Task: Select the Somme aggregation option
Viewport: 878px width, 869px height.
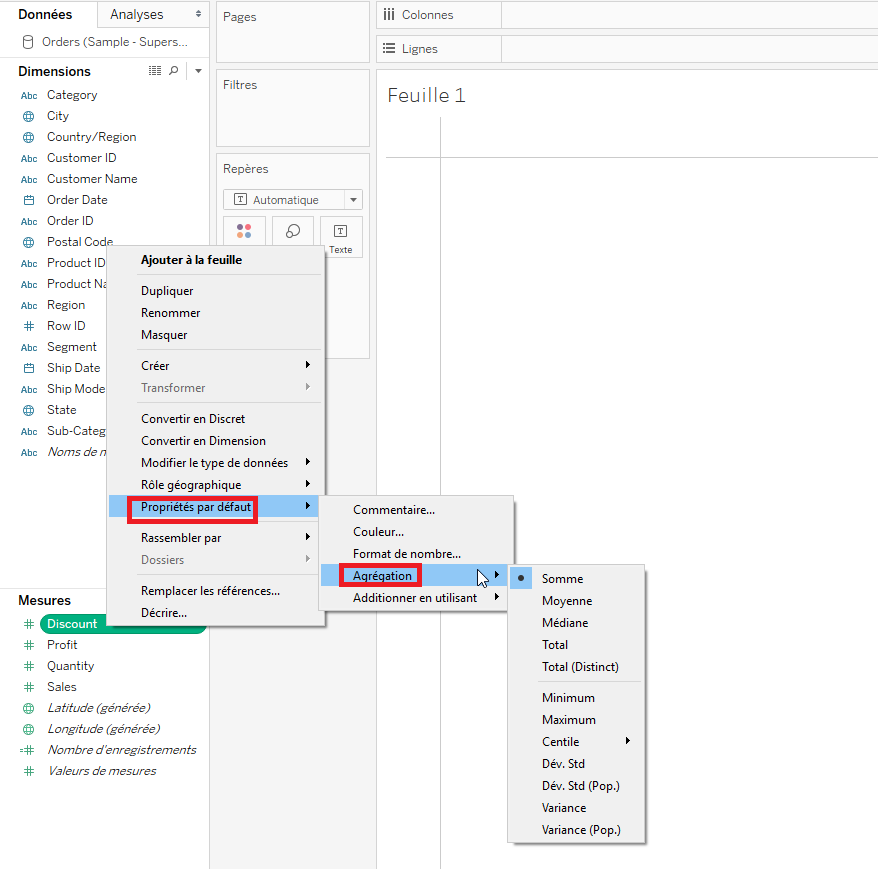Action: click(x=562, y=579)
